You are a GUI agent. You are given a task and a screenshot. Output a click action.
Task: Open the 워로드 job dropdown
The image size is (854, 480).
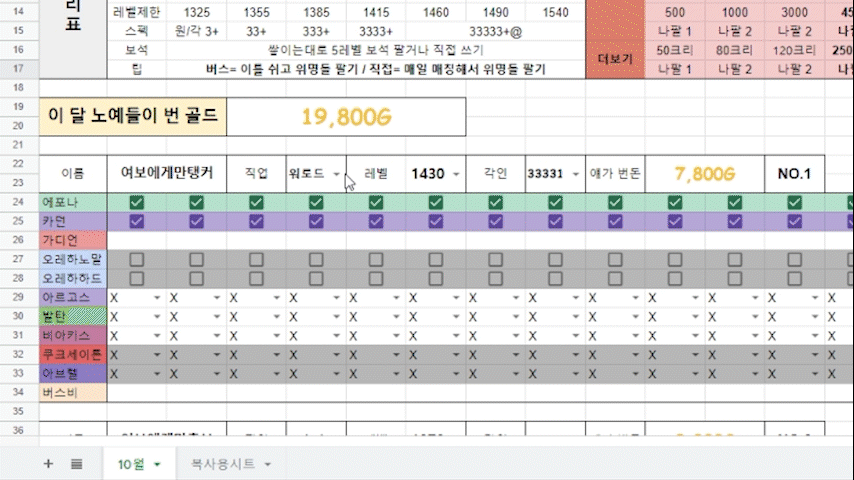[x=336, y=174]
